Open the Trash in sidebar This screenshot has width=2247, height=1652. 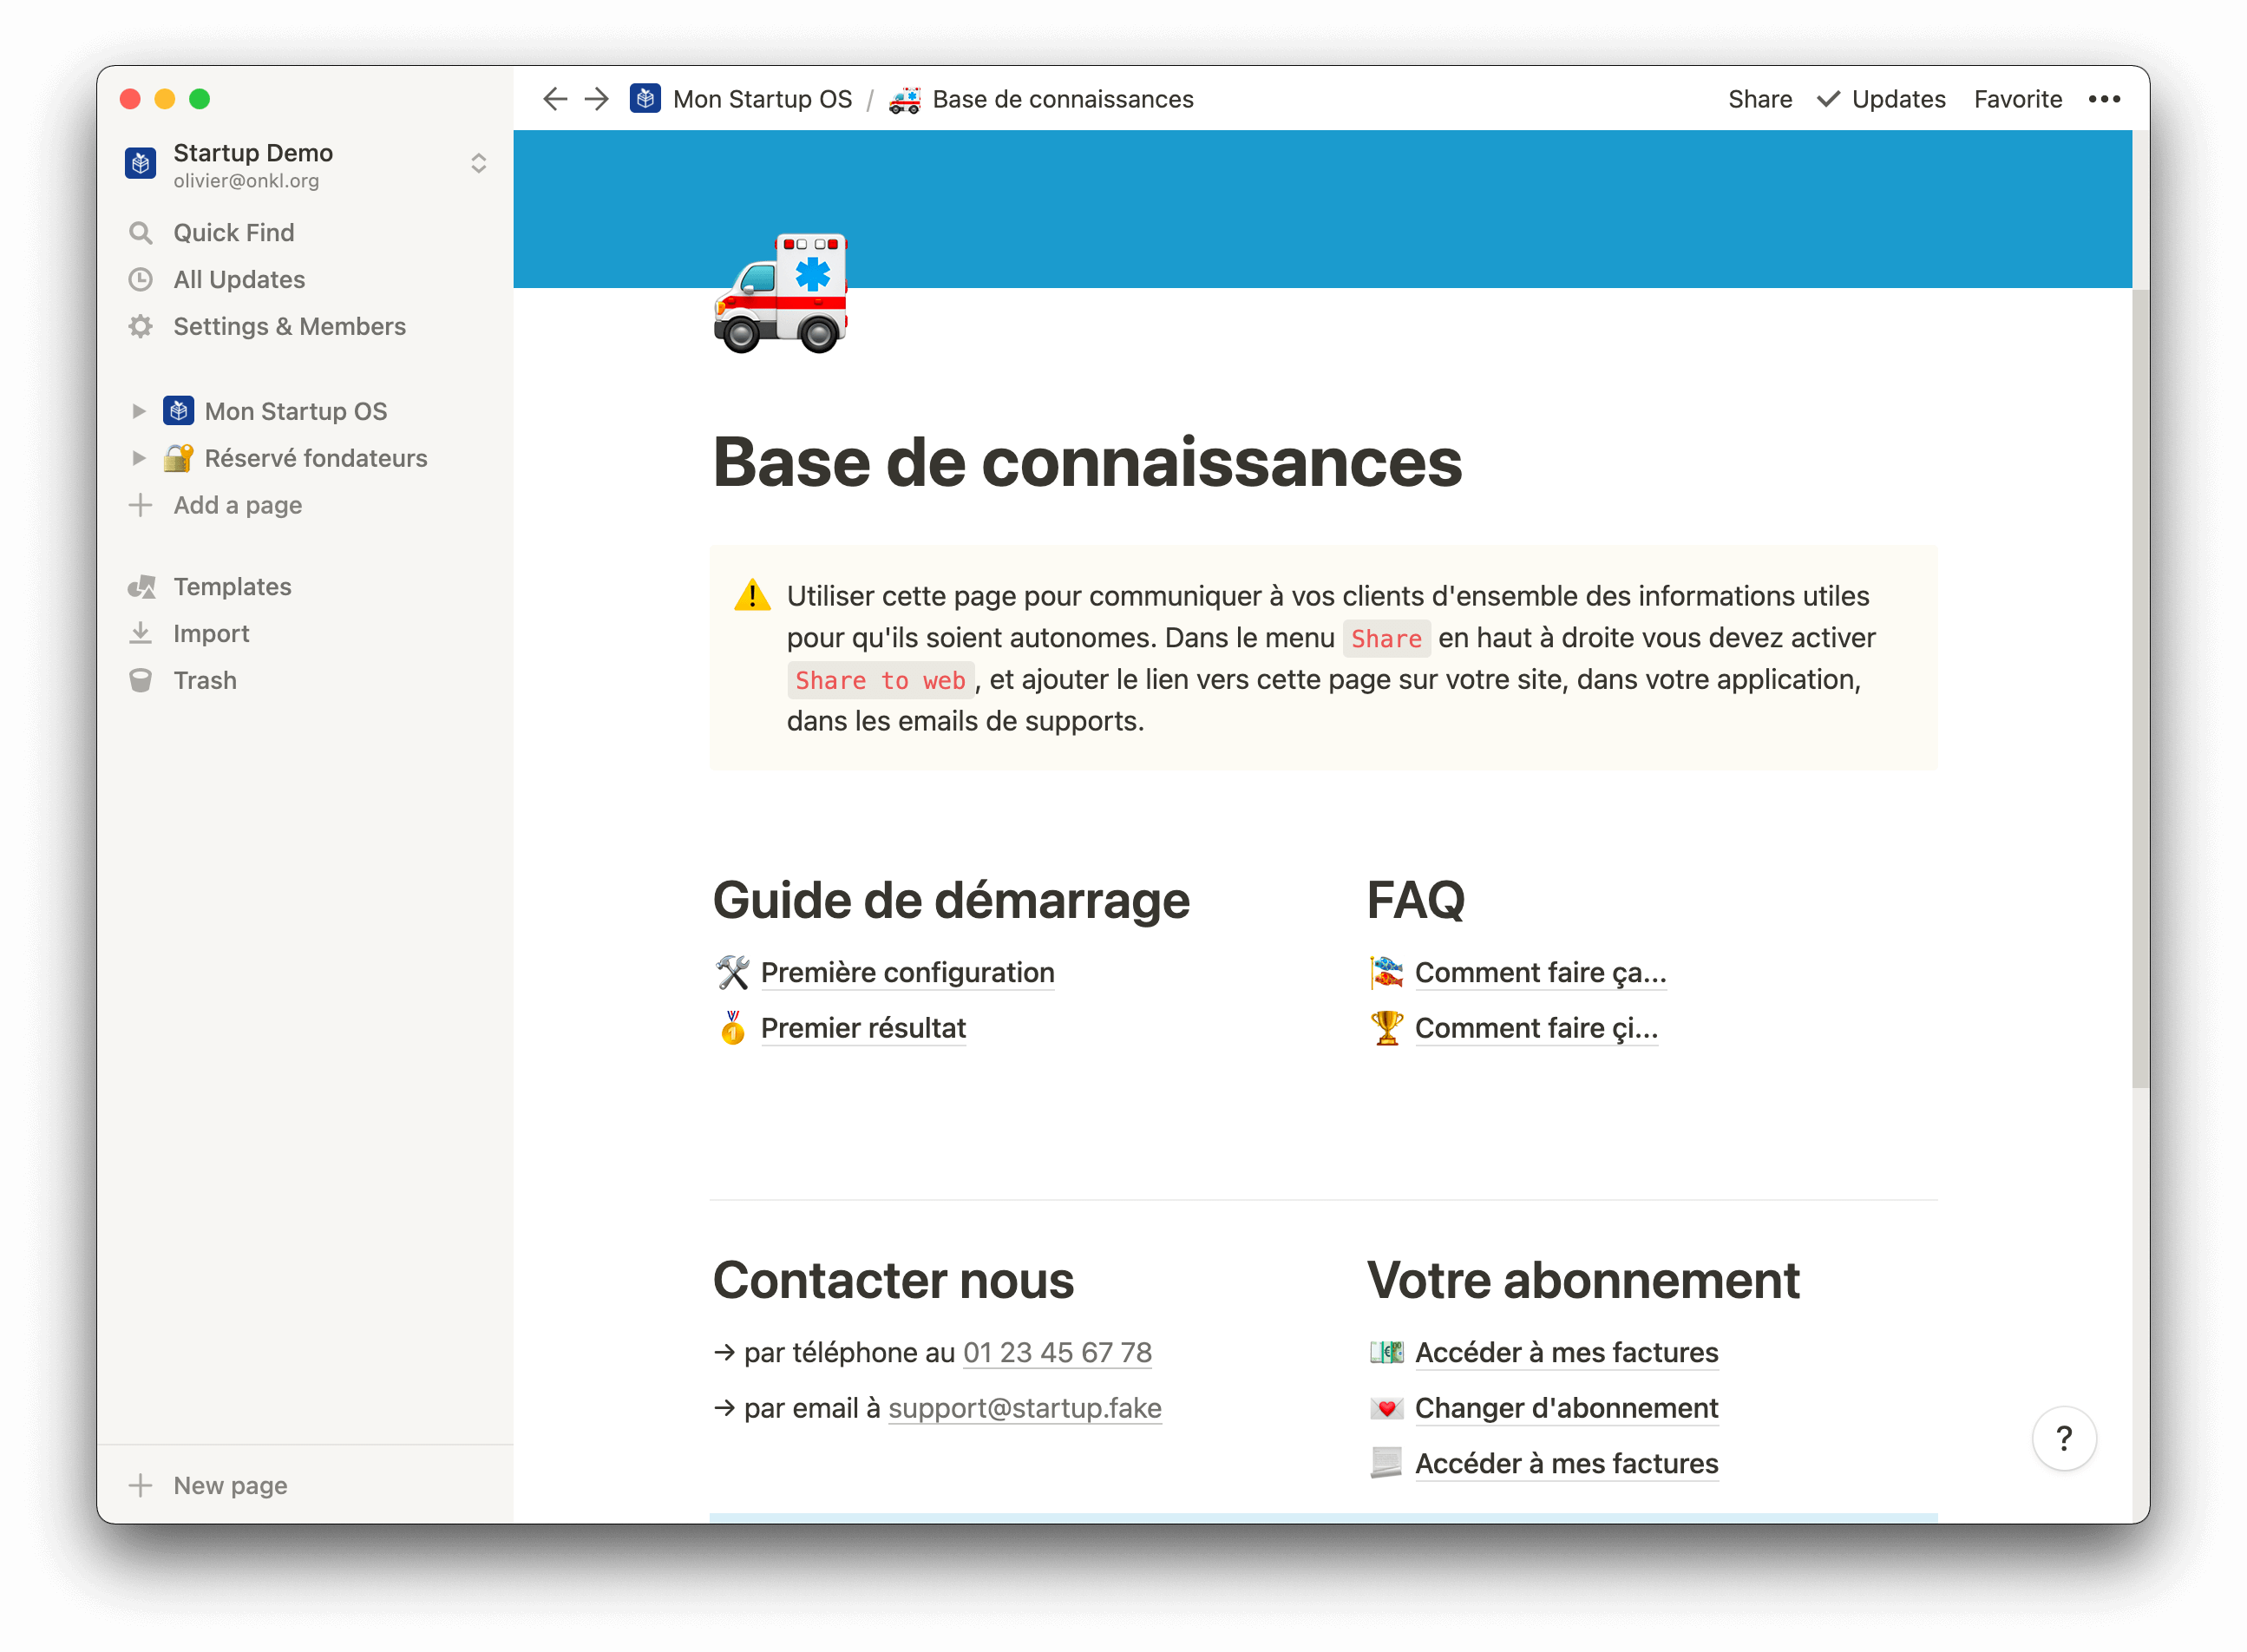tap(205, 681)
